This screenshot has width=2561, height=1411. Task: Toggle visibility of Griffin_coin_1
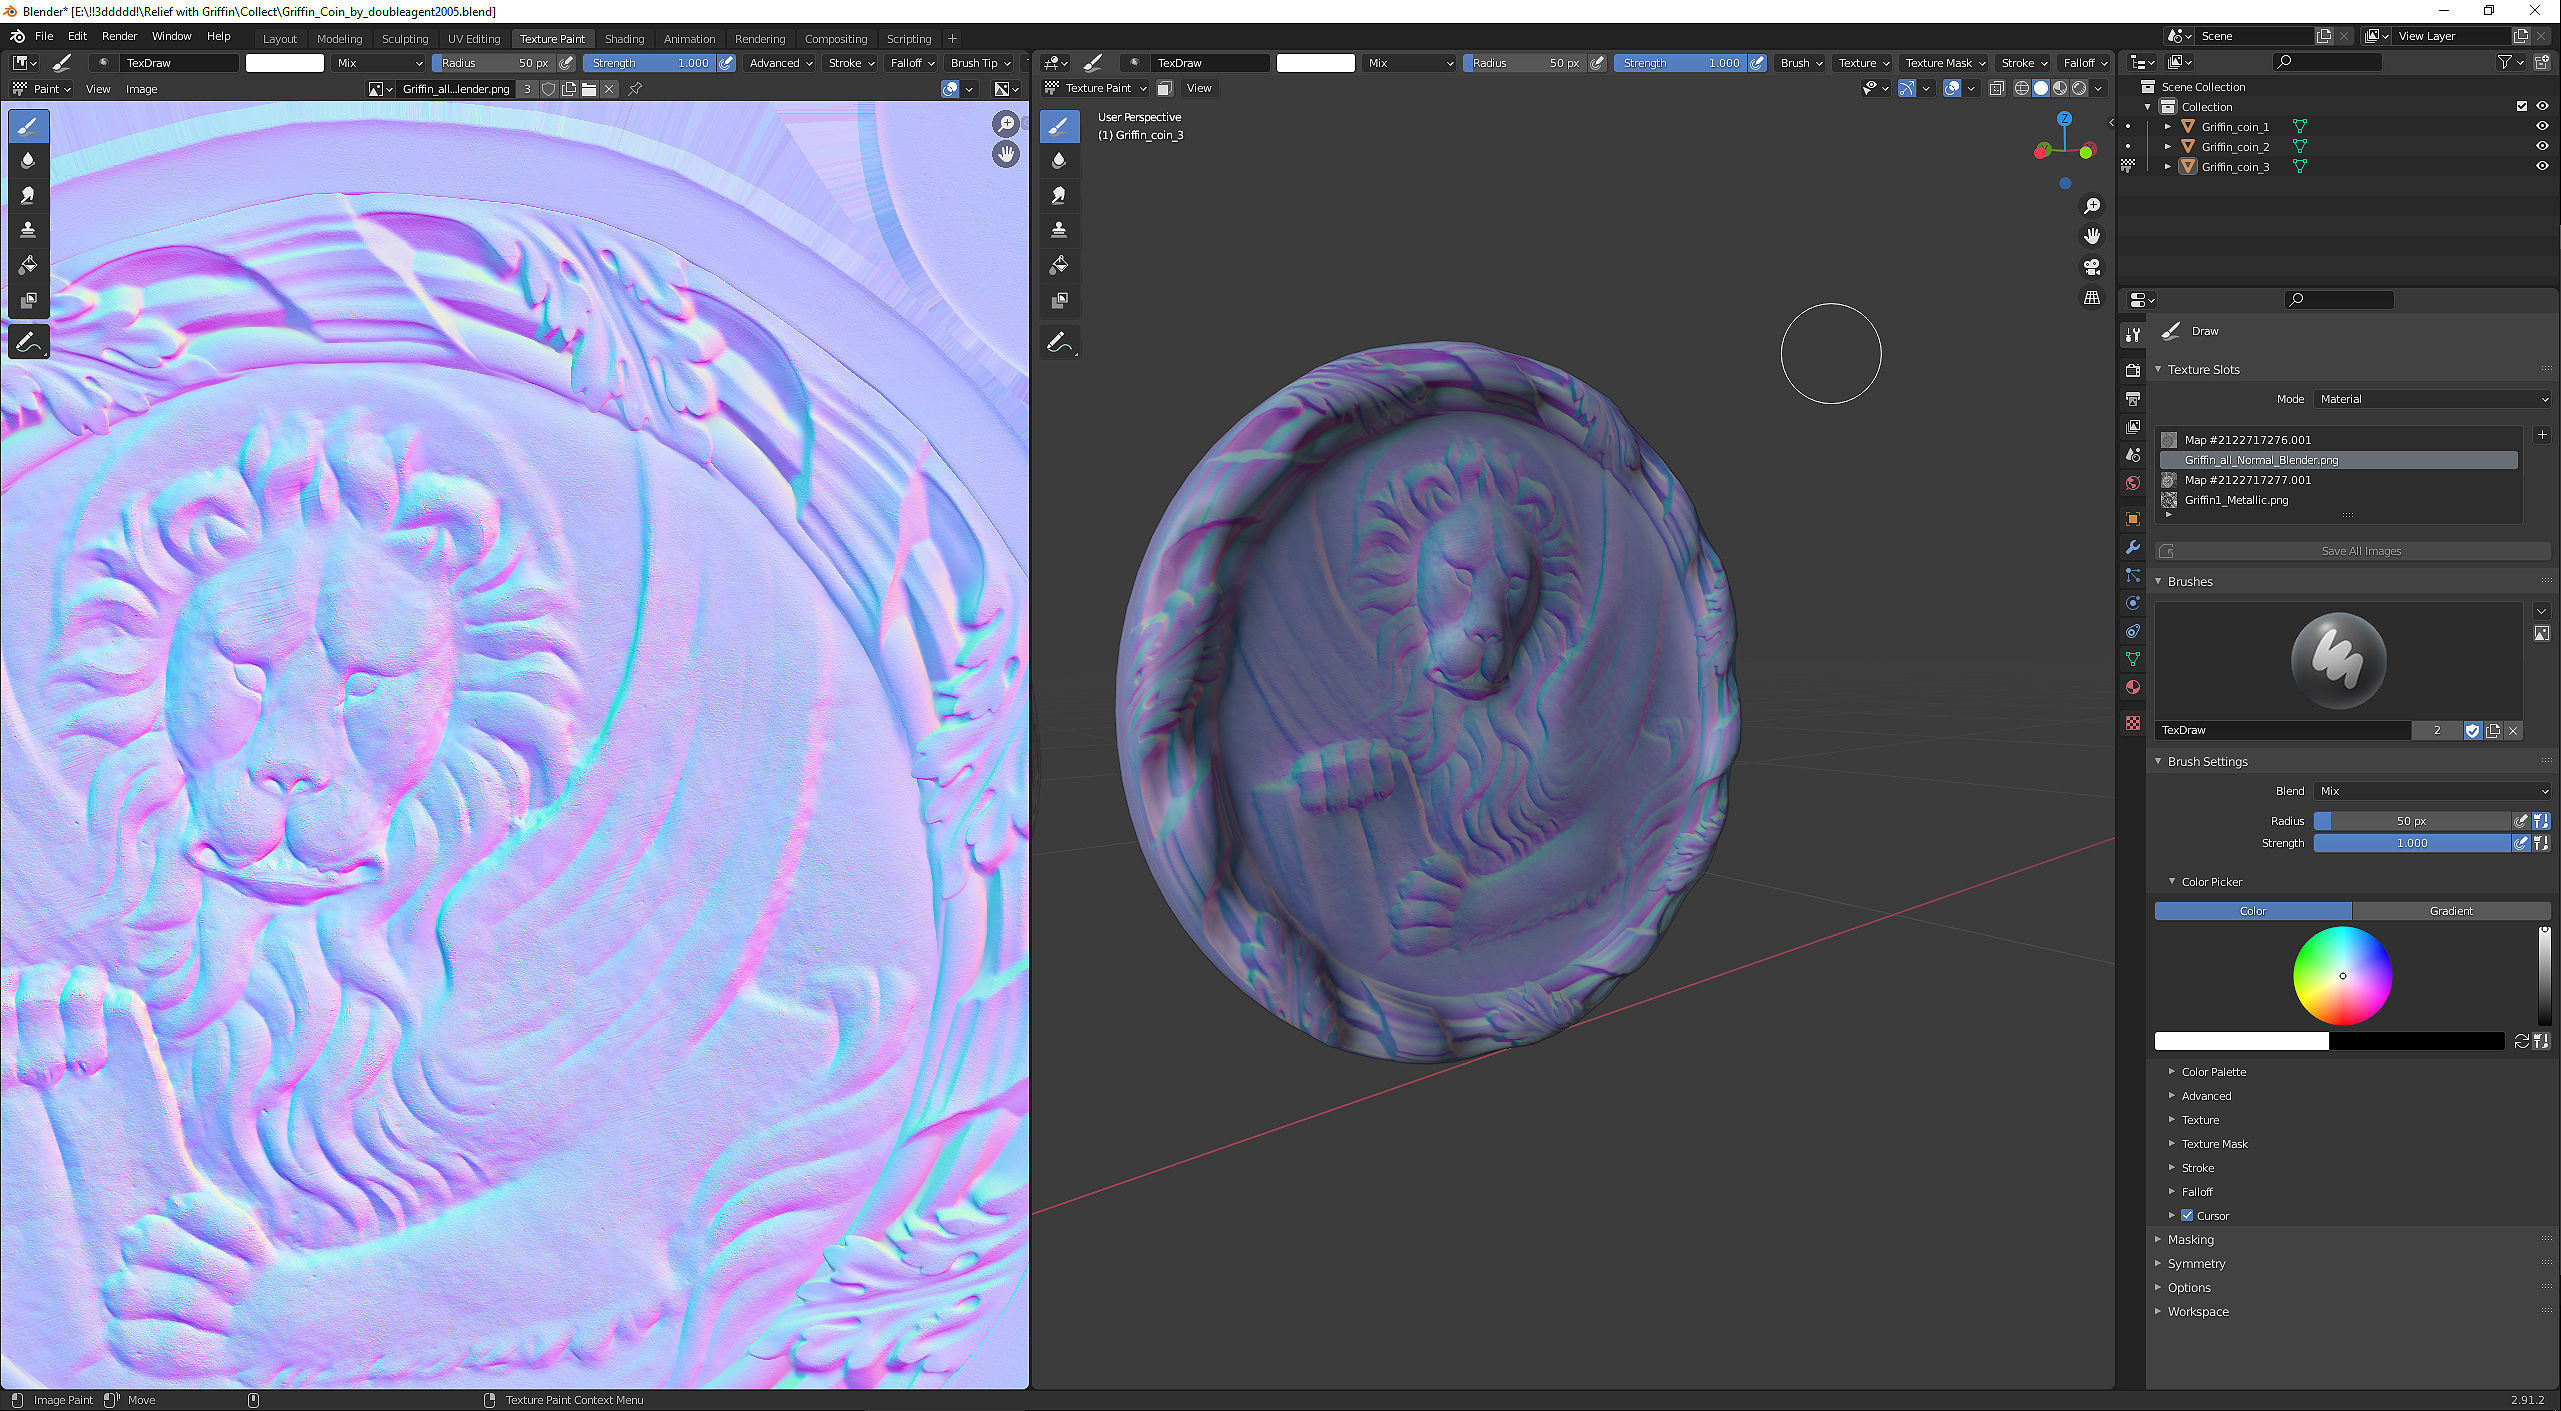[2542, 127]
